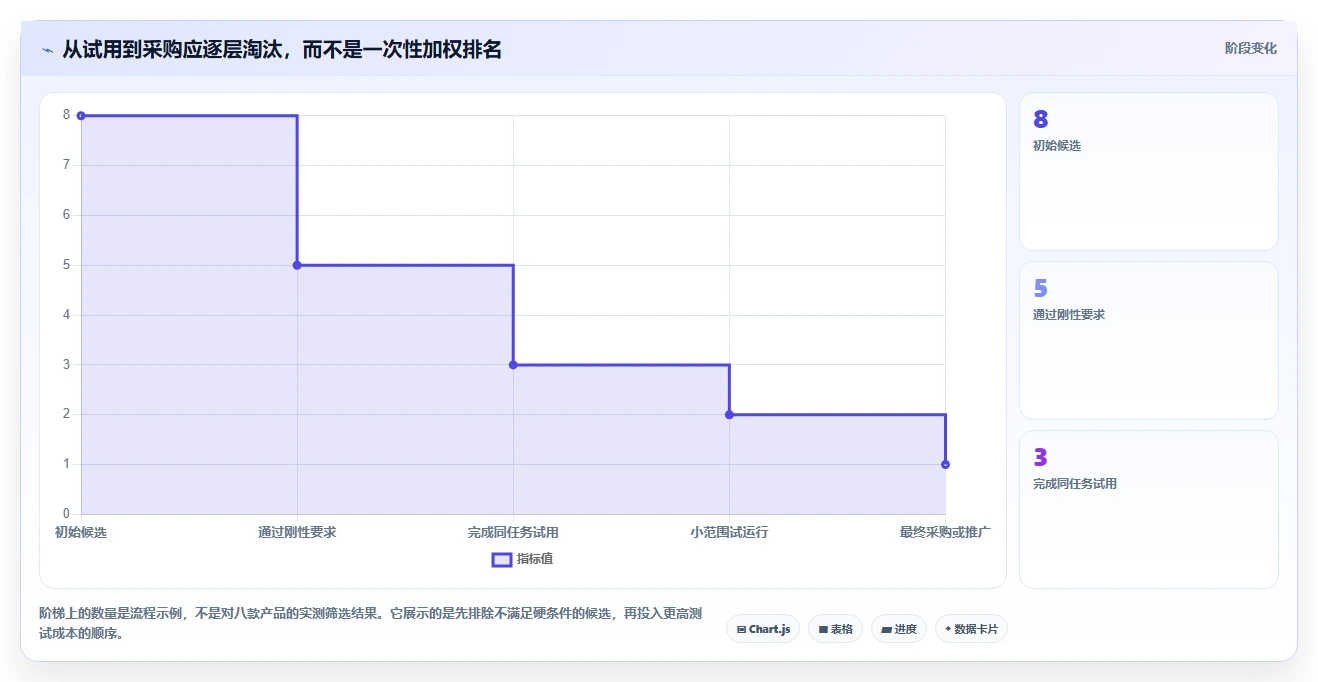Click the 完成同任务试用 x-axis label
This screenshot has height=682, width=1318.
(513, 532)
